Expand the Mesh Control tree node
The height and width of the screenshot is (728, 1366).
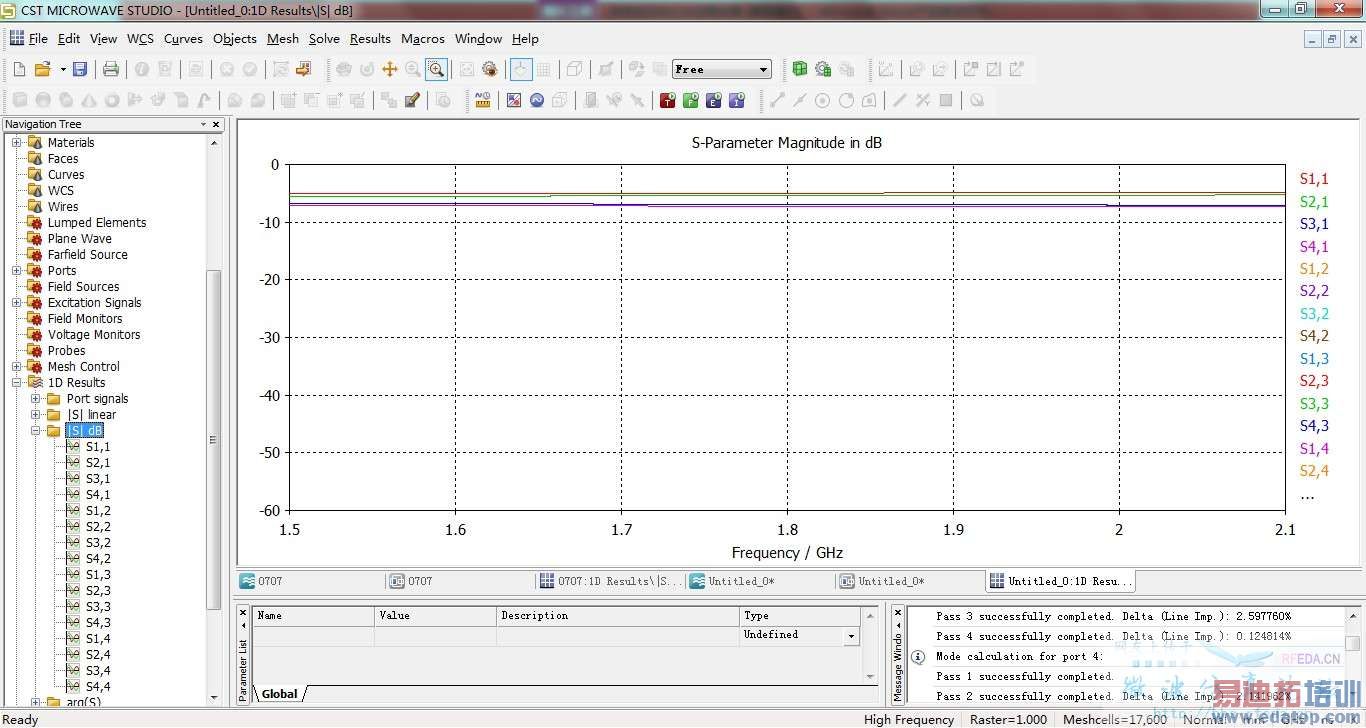tap(17, 367)
